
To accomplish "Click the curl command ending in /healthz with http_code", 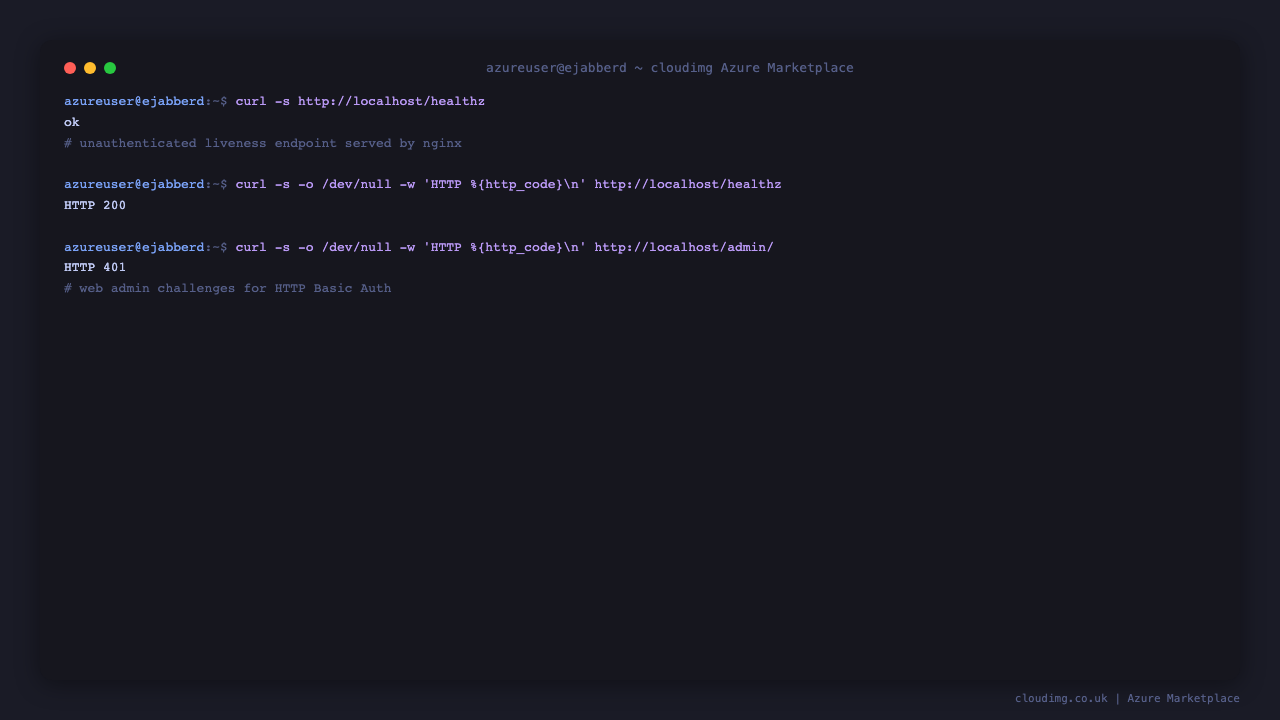I will pyautogui.click(x=508, y=185).
